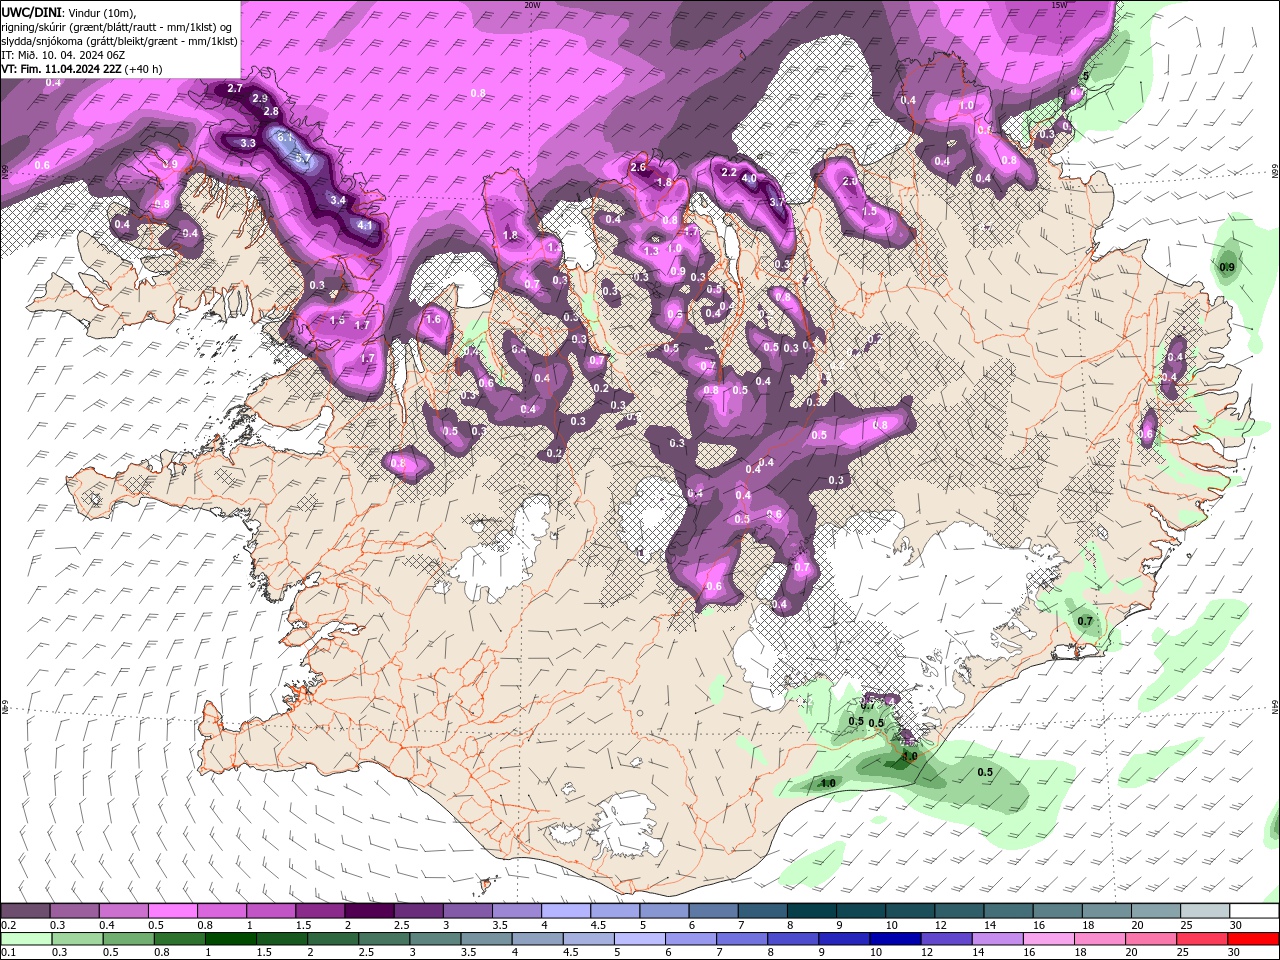Click the 'VT: Fim. 11.04.2024 22Z (+40 h)' line

[x=82, y=69]
